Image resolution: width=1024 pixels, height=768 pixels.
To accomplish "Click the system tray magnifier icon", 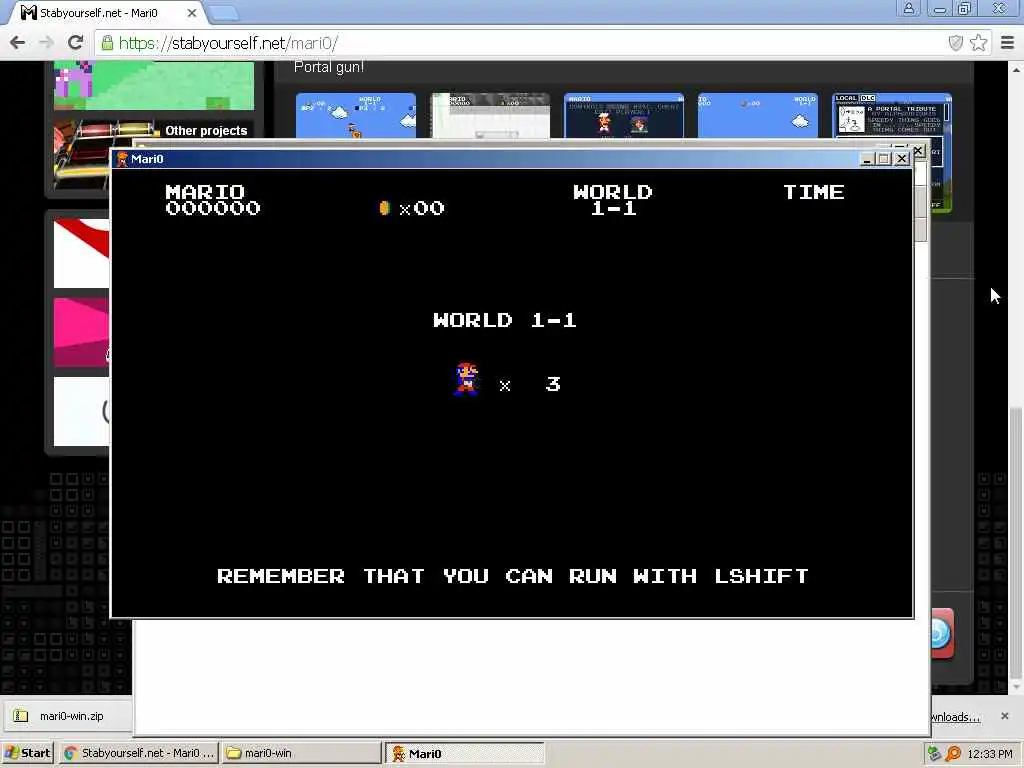I will [x=953, y=754].
